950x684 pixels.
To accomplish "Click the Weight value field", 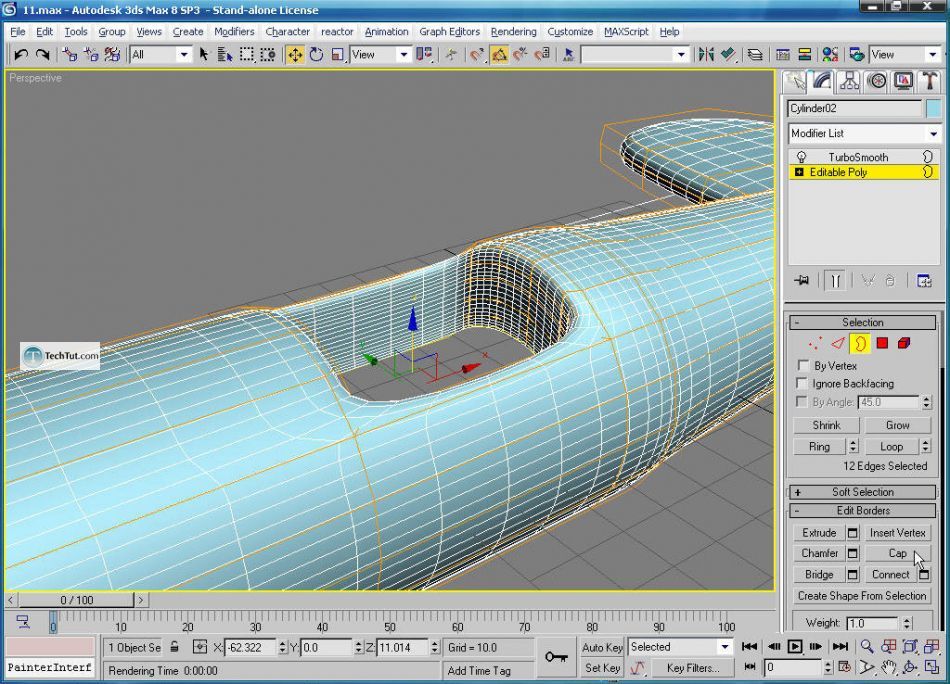I will tap(872, 623).
